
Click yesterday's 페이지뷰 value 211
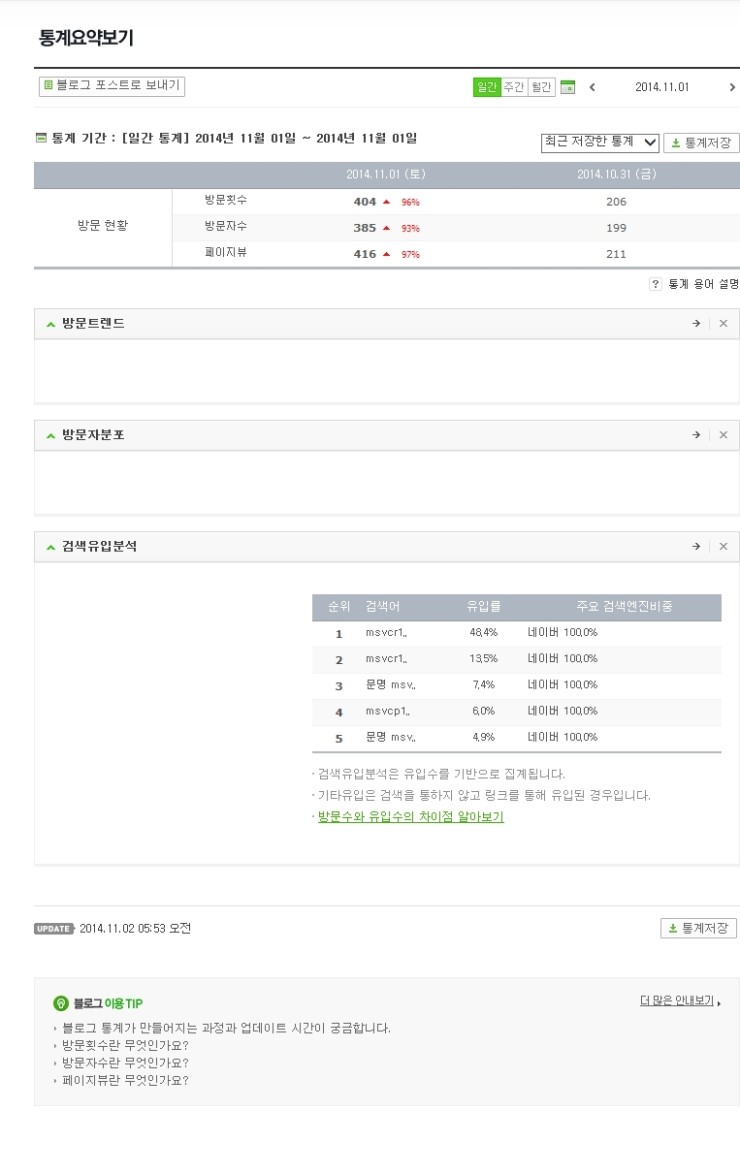[x=616, y=254]
